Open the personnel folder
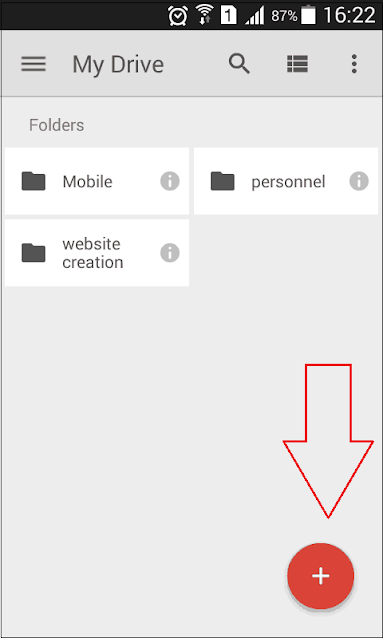This screenshot has width=383, height=638. [x=286, y=181]
